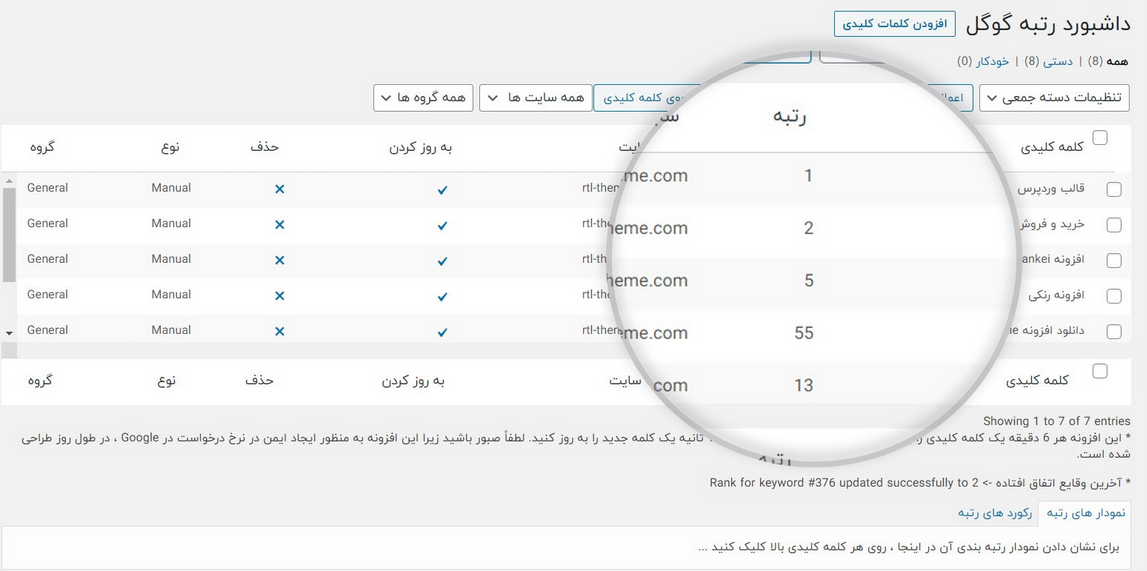Click the table's vertical scrollbar thumb
Viewport: 1147px width, 571px height.
[9, 235]
